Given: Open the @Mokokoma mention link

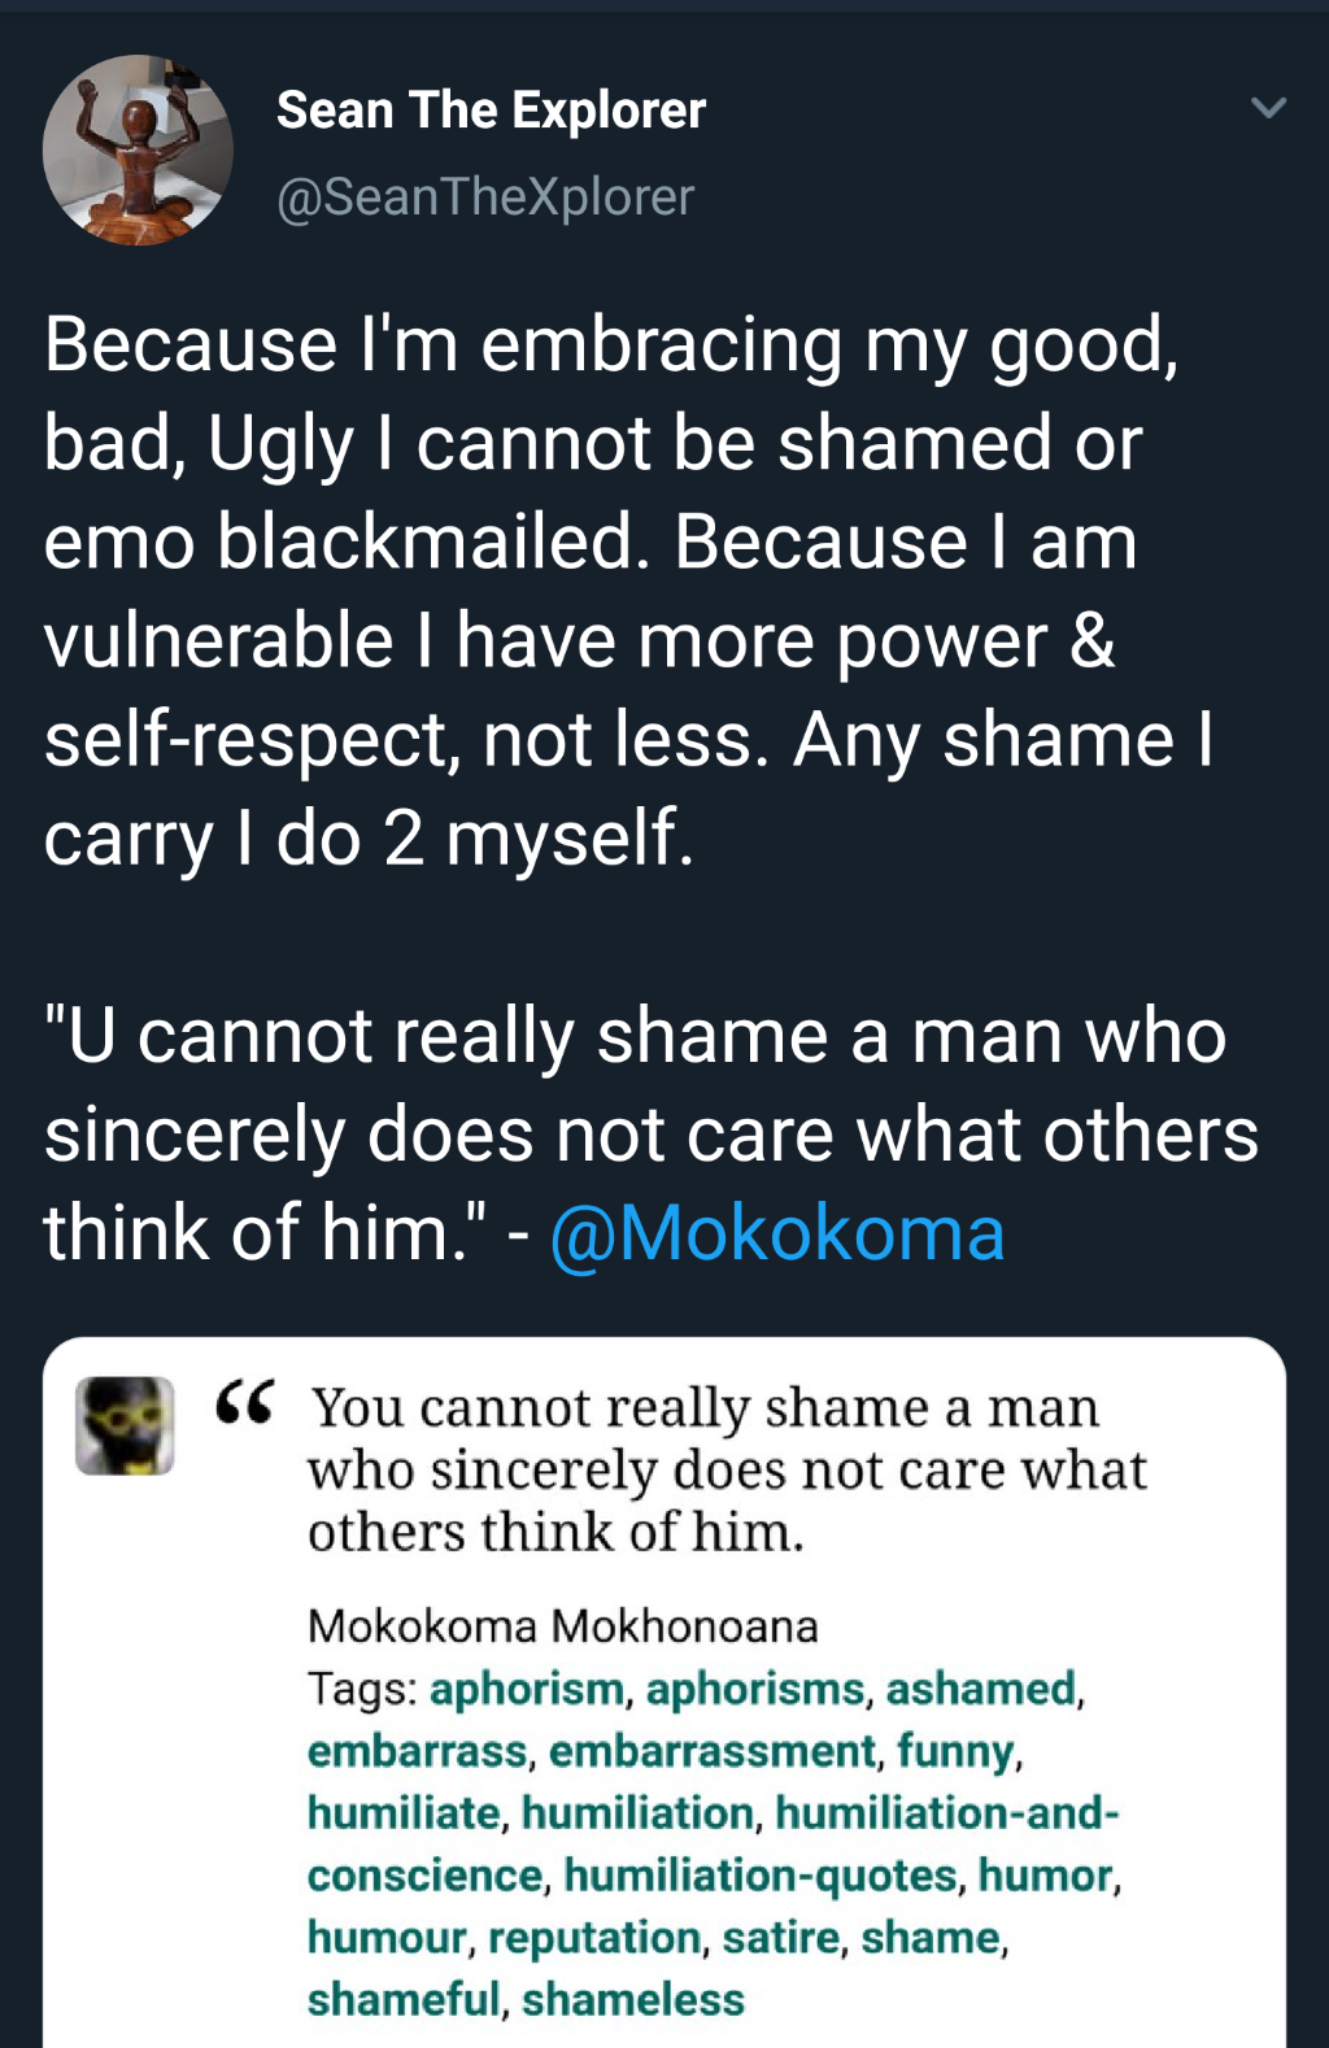Looking at the screenshot, I should click(777, 1232).
